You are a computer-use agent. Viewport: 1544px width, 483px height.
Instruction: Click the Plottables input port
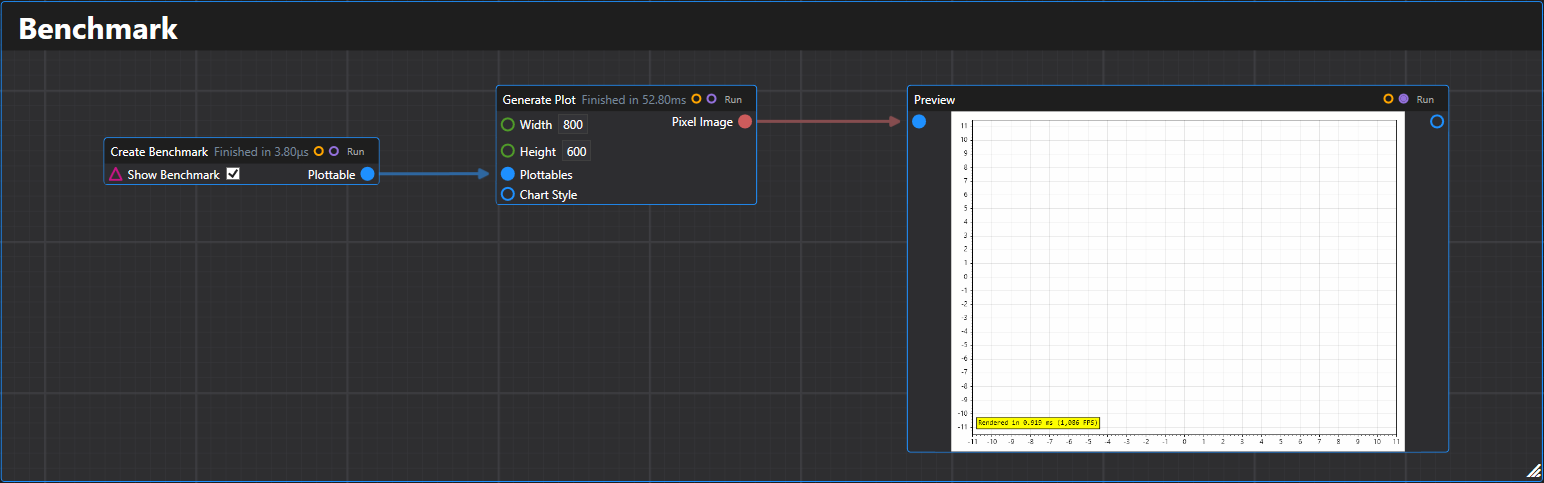click(508, 174)
